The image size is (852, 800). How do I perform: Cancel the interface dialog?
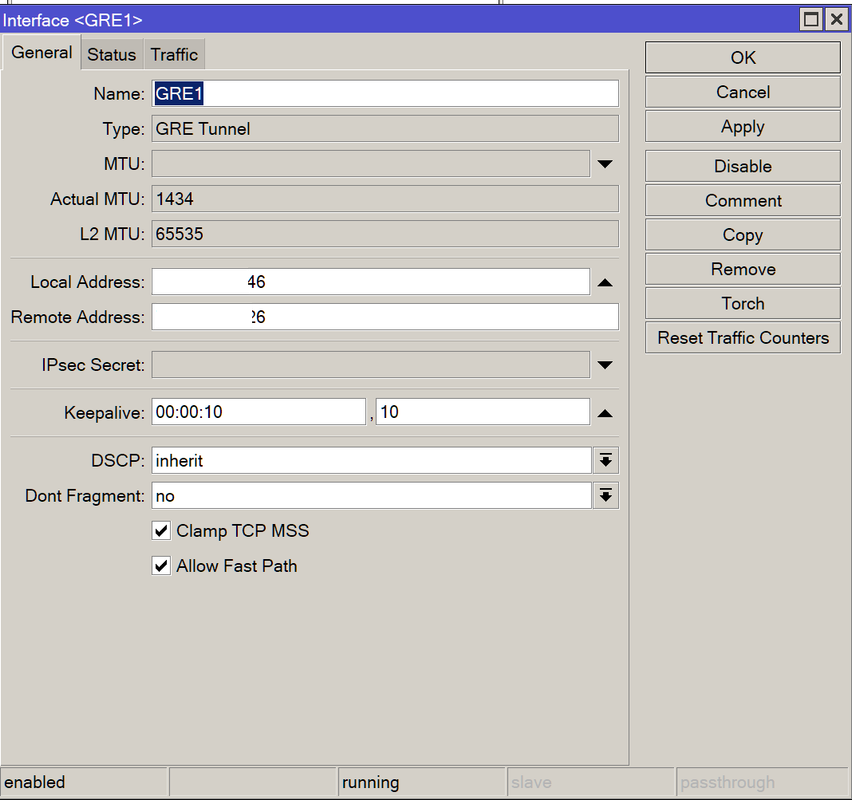(743, 92)
